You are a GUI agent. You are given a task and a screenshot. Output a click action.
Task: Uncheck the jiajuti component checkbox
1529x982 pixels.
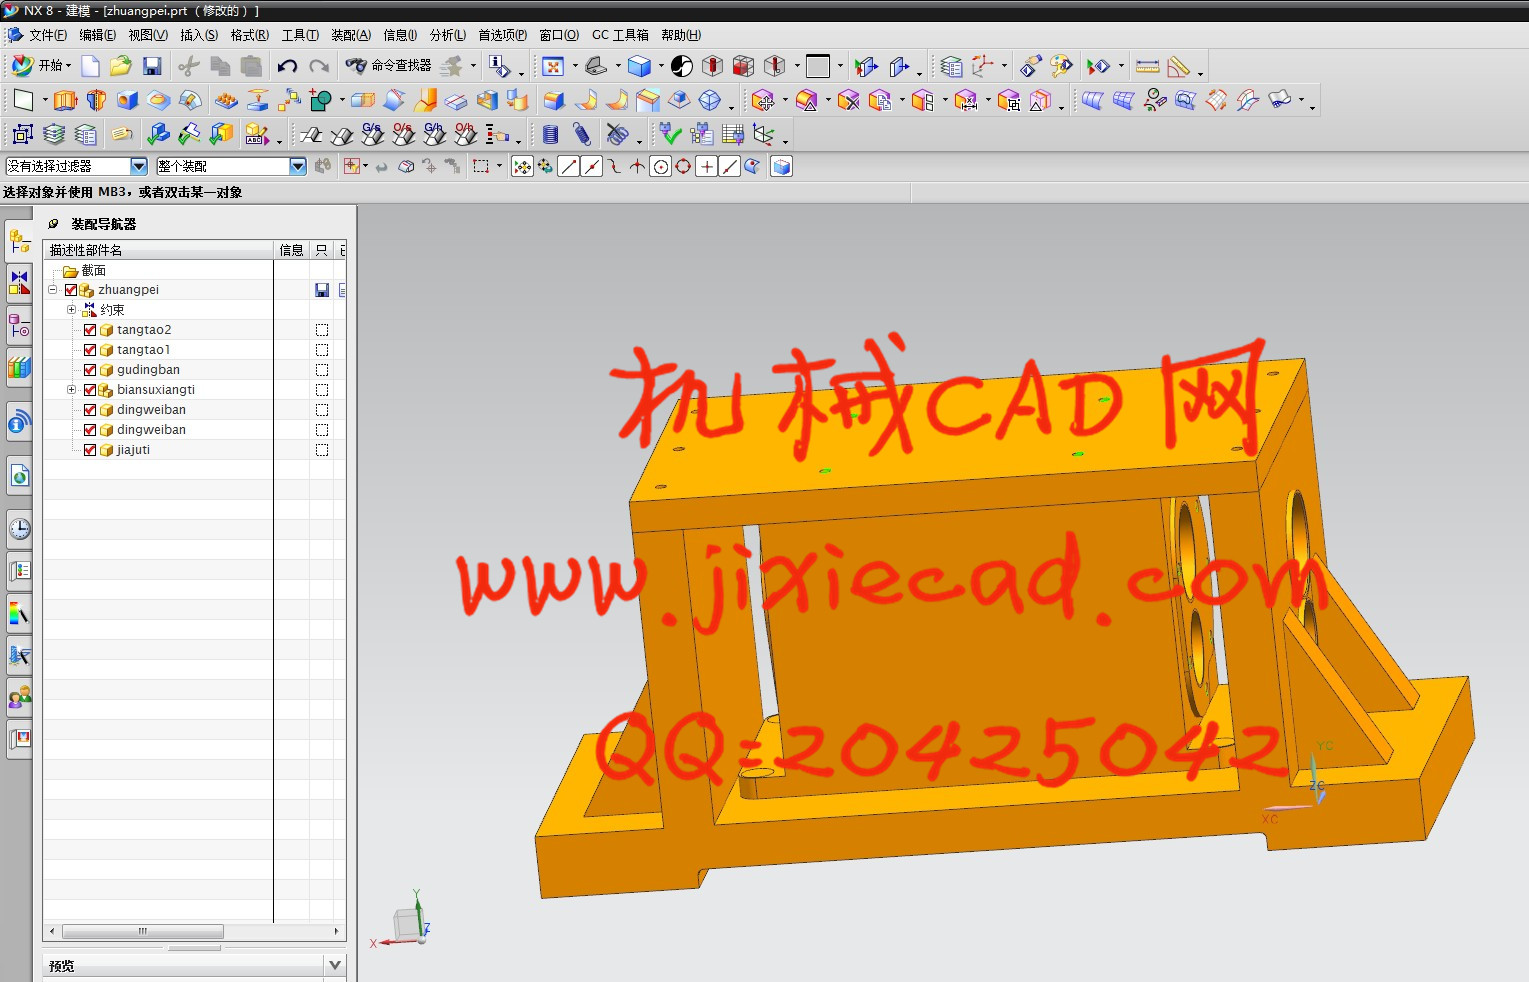point(90,450)
